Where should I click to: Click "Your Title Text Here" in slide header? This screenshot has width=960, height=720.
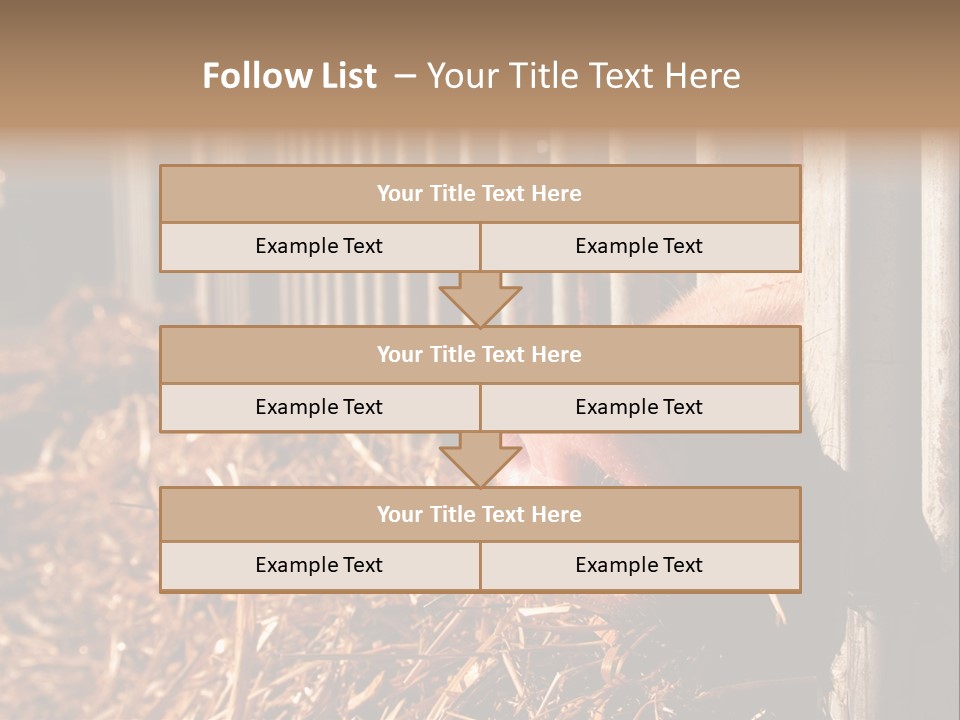click(x=584, y=76)
